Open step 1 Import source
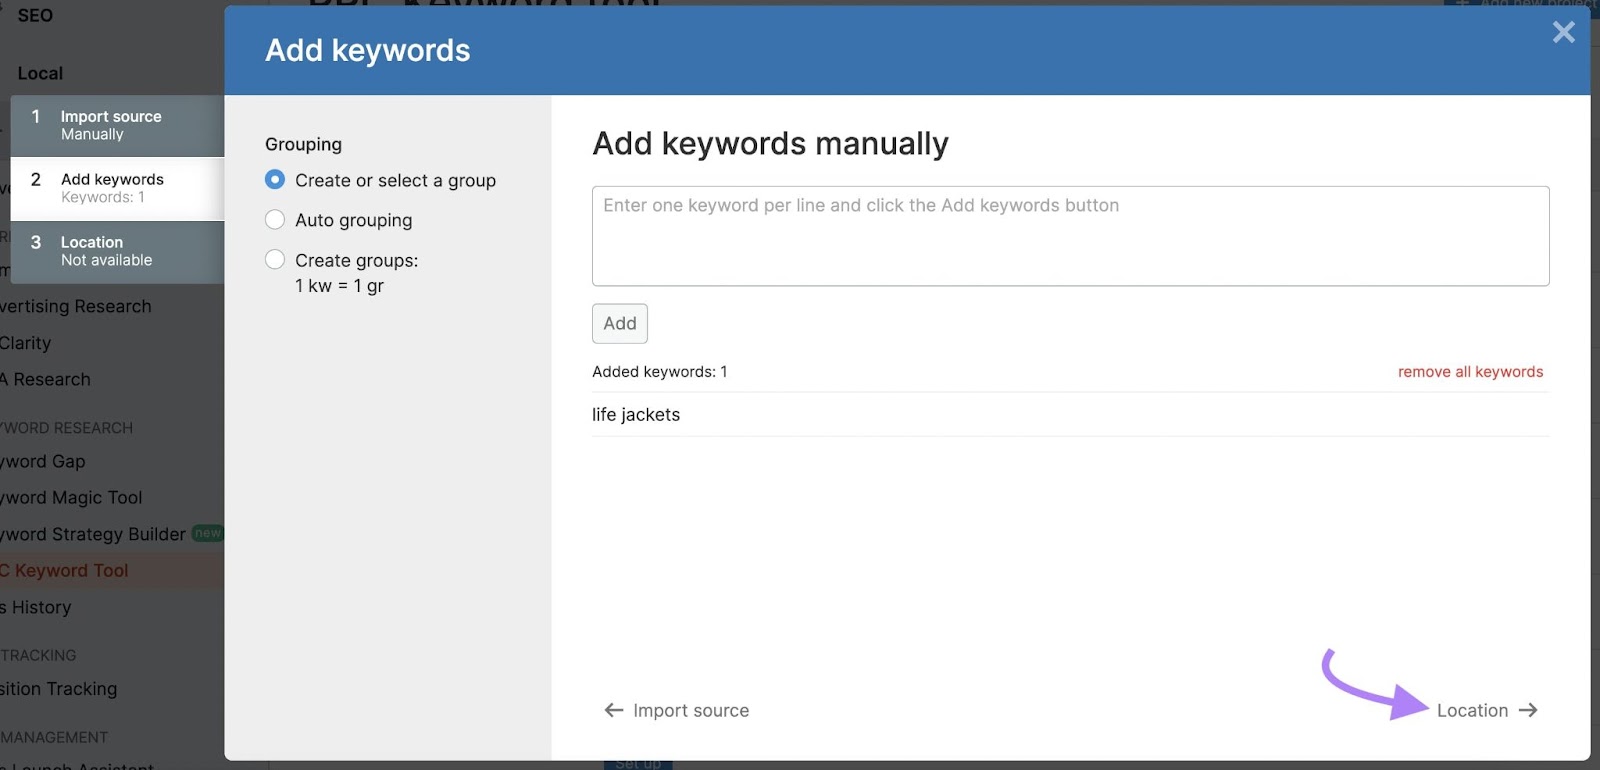Viewport: 1600px width, 770px height. coord(117,125)
